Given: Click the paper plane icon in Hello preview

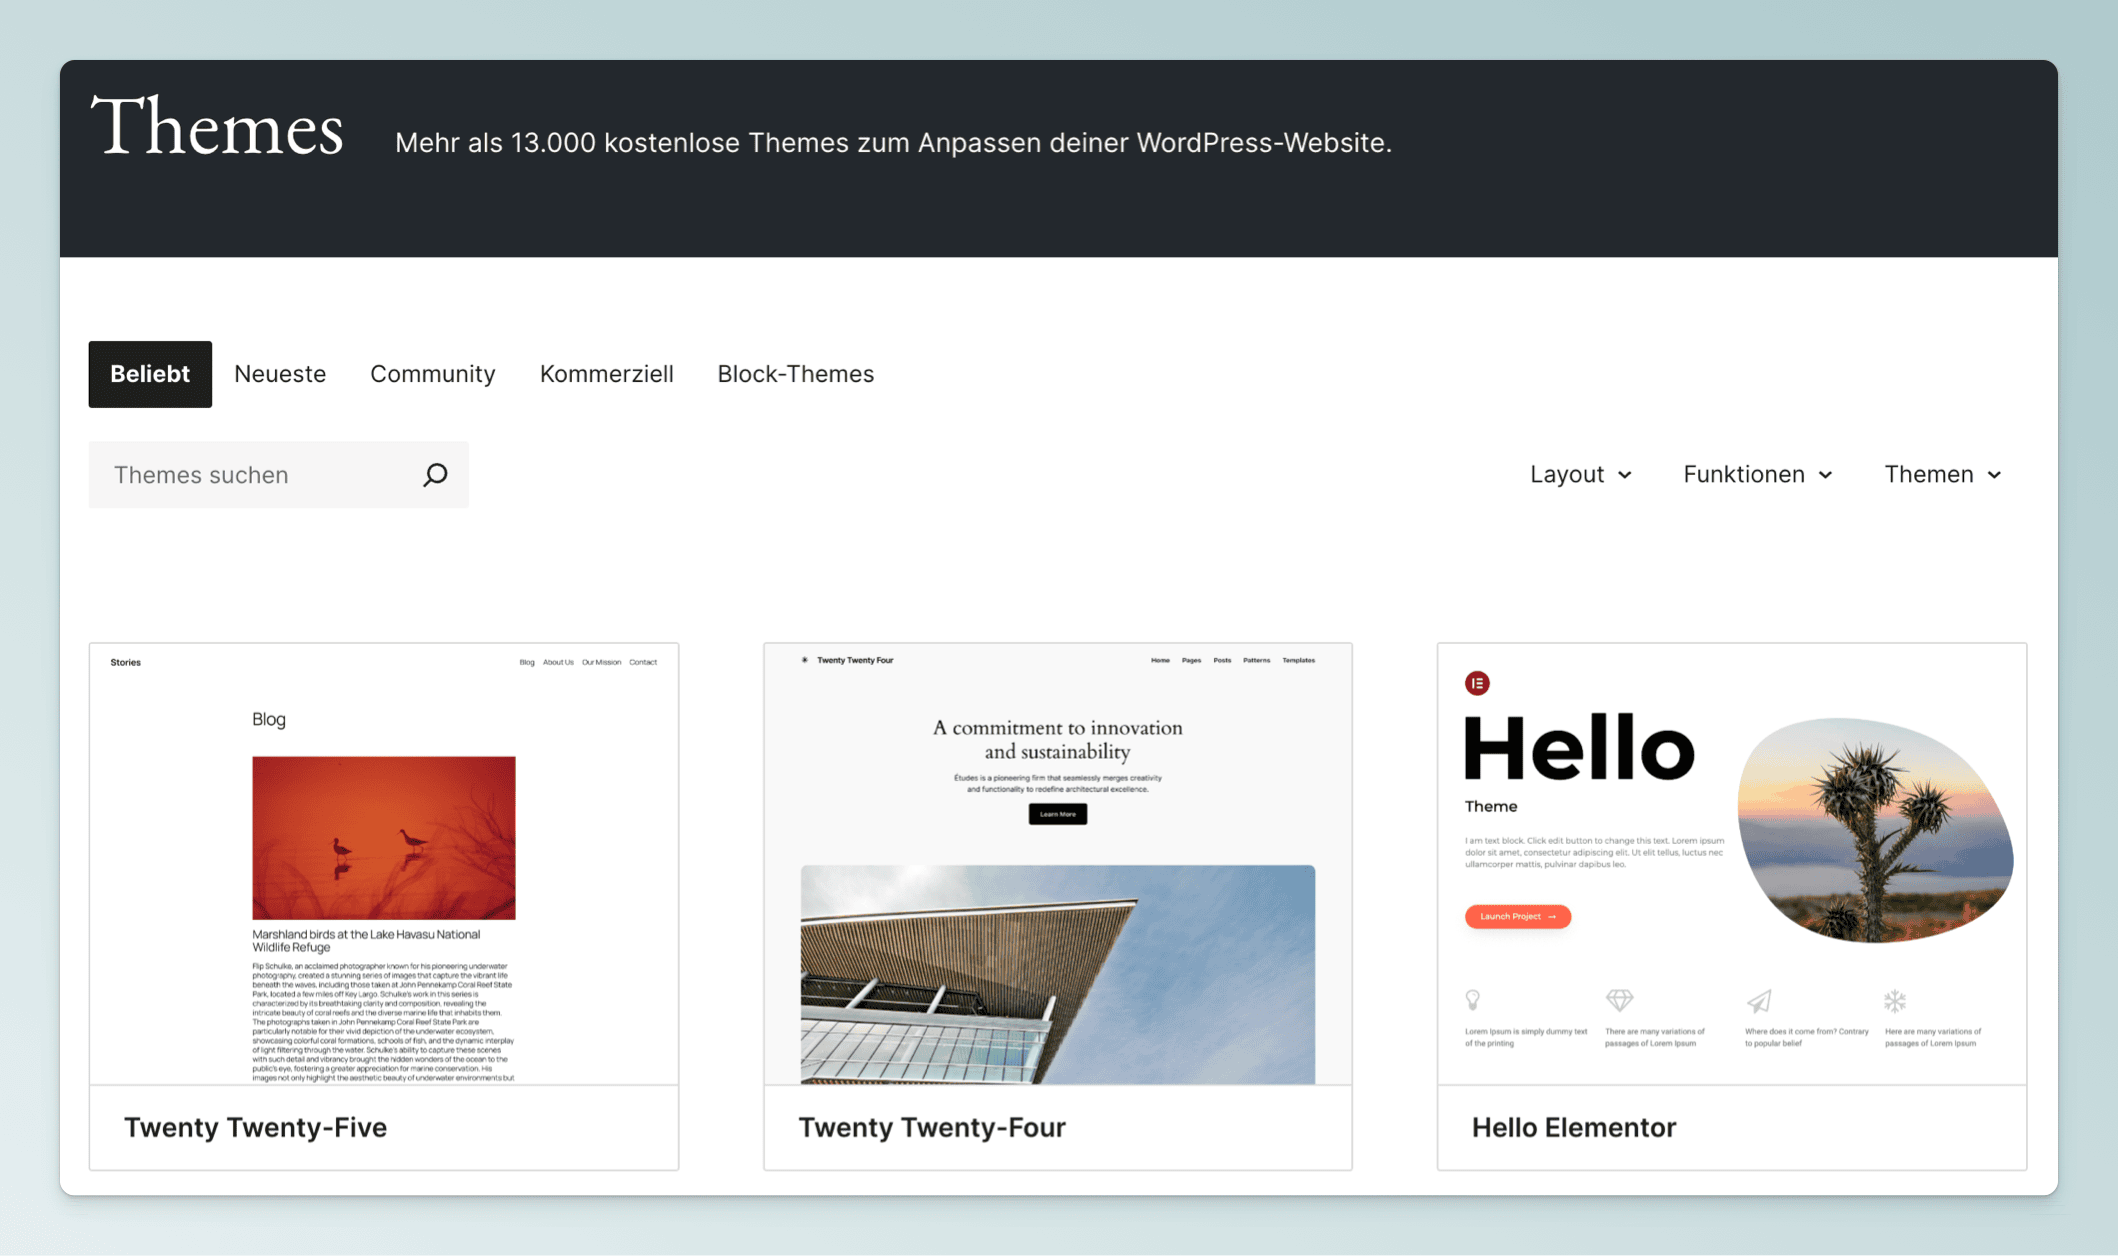Looking at the screenshot, I should [x=1759, y=1001].
